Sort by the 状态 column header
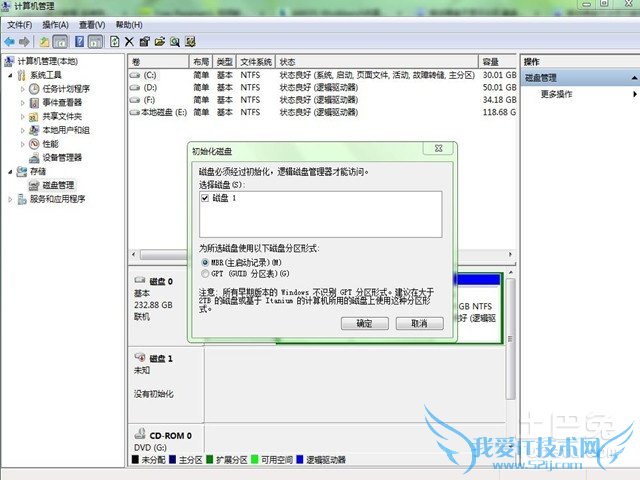This screenshot has width=640, height=480. click(x=376, y=62)
